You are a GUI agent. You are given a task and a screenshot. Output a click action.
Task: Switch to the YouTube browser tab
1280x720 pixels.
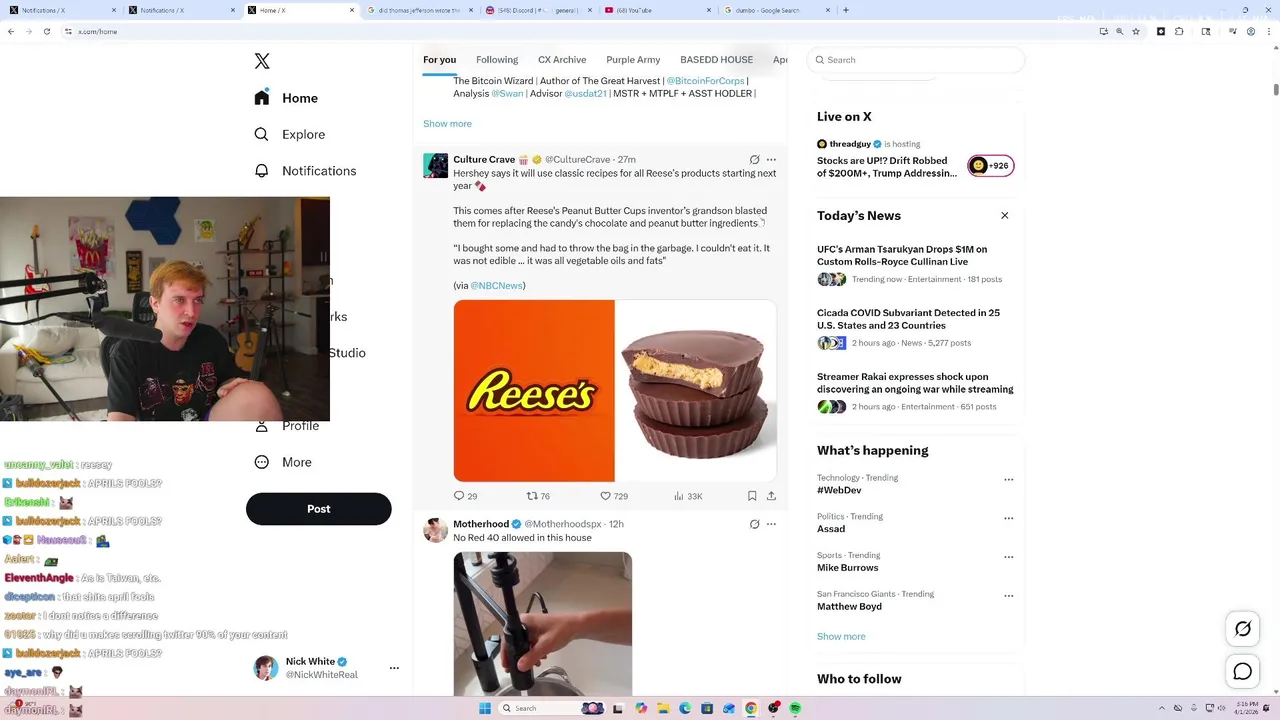[x=657, y=10]
